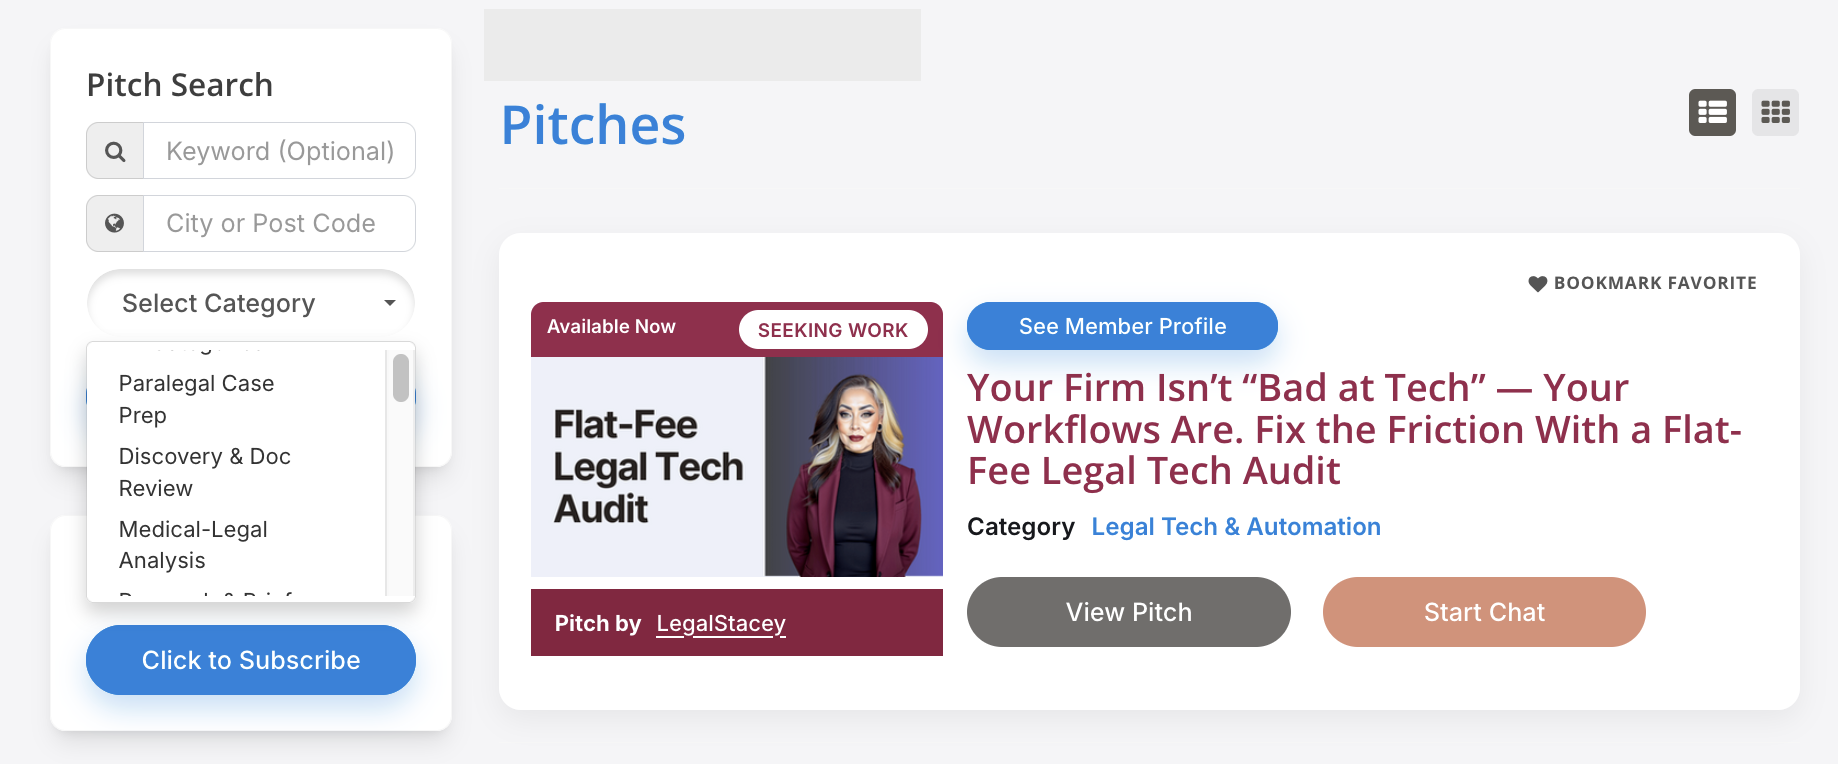Click the Flat-Fee Legal Tech Audit thumbnail
The width and height of the screenshot is (1838, 764).
click(x=737, y=467)
